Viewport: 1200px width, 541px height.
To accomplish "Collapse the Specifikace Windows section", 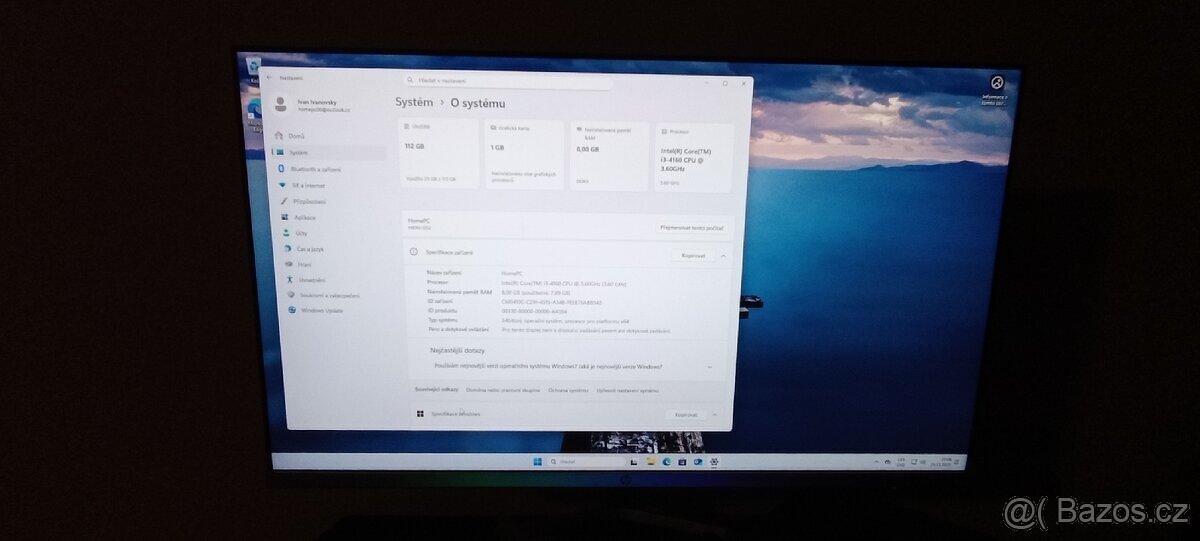I will 714,414.
